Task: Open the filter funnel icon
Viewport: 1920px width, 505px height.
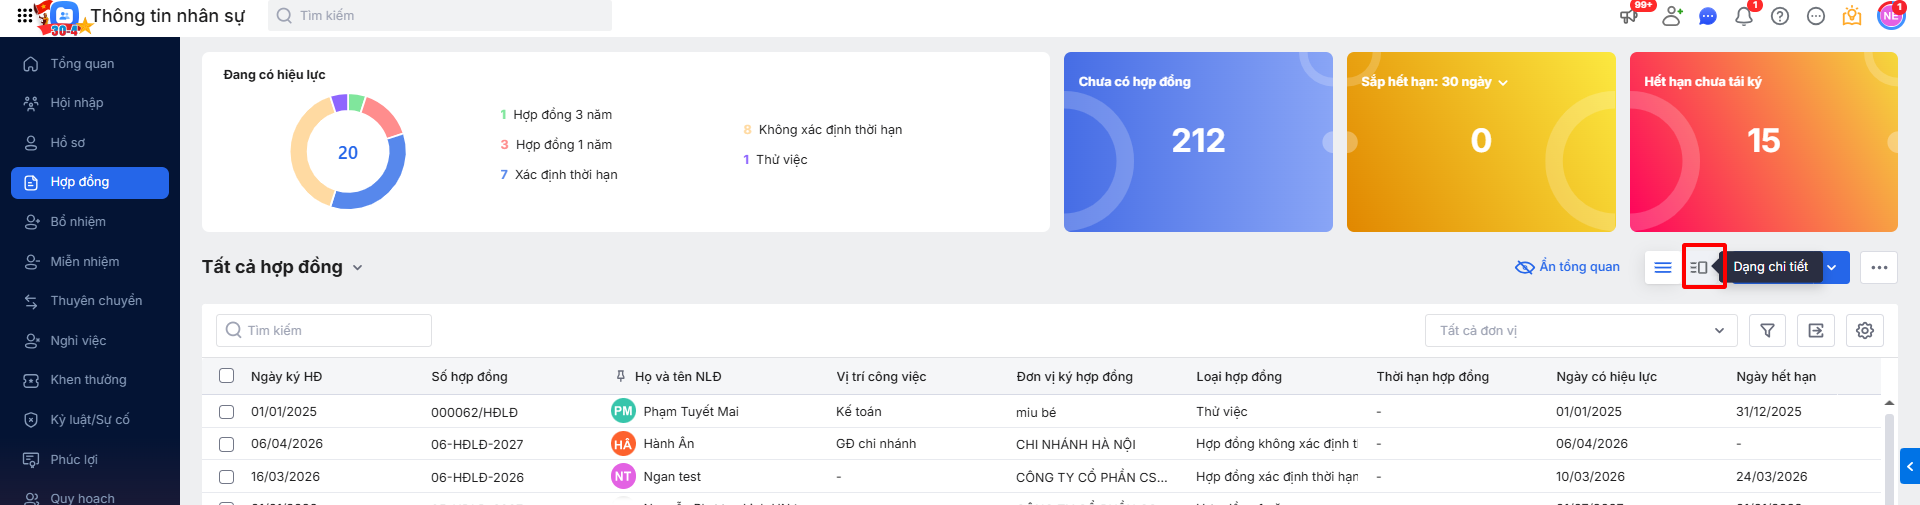Action: coord(1767,331)
